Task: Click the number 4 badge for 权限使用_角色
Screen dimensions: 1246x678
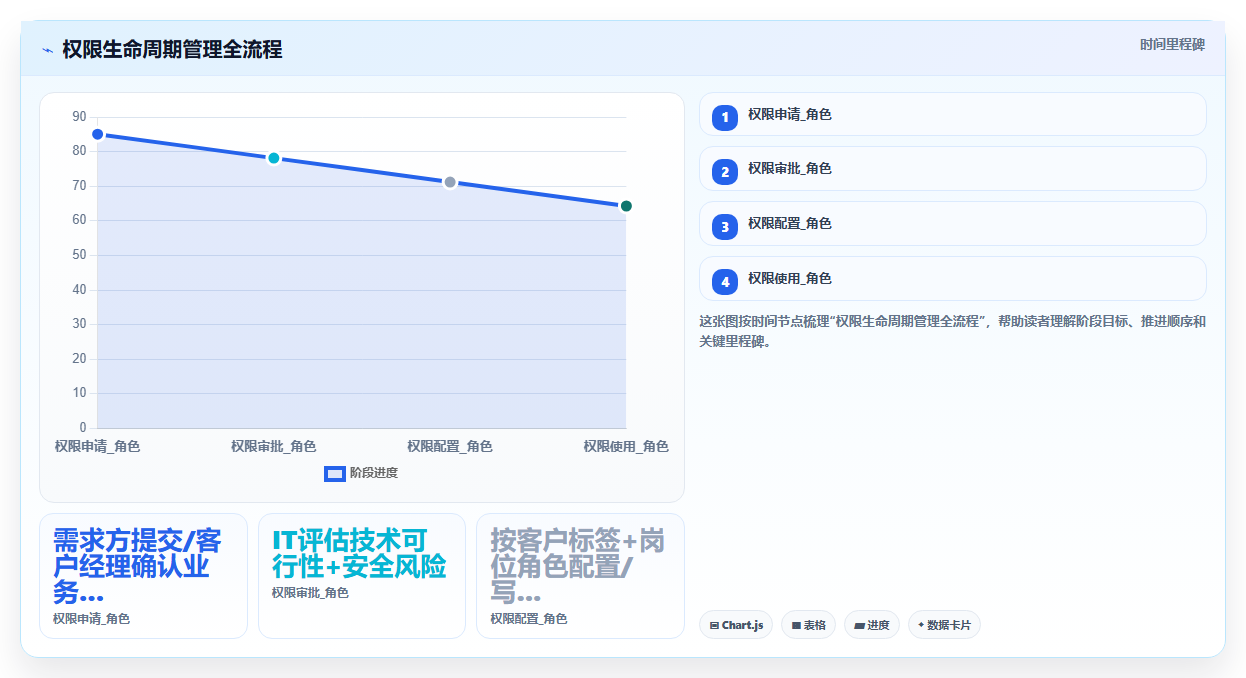Action: click(x=725, y=282)
